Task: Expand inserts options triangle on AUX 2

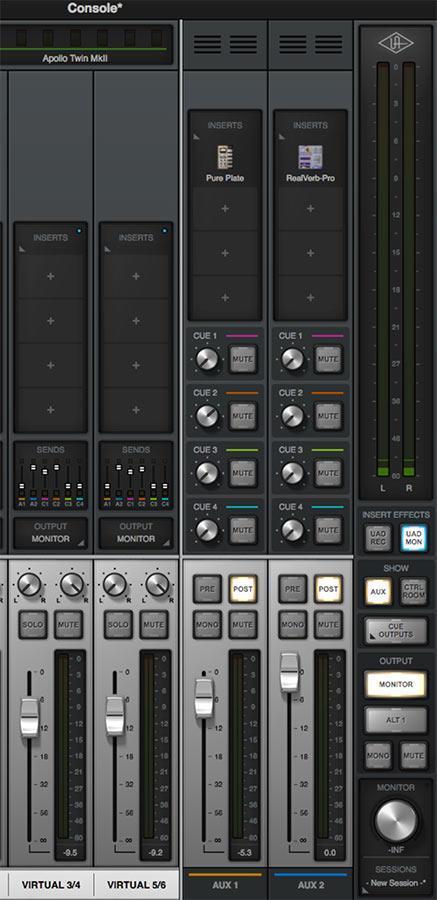Action: click(x=282, y=137)
